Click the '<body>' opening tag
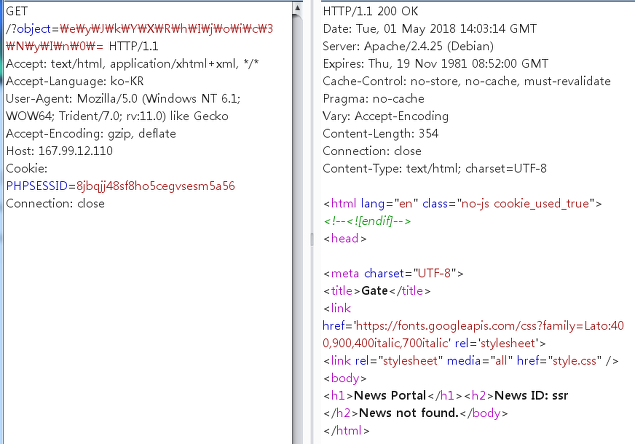635x444 pixels. [x=345, y=378]
